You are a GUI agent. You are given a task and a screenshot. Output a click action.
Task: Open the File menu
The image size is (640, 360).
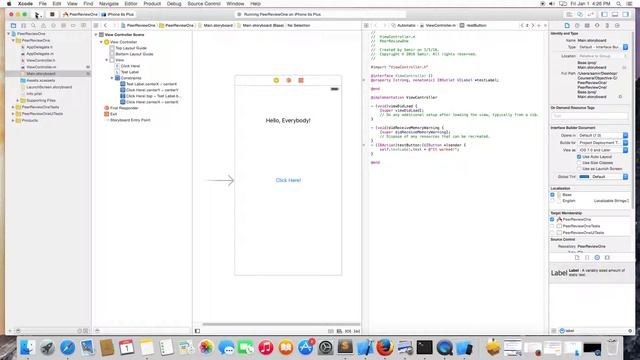point(42,4)
